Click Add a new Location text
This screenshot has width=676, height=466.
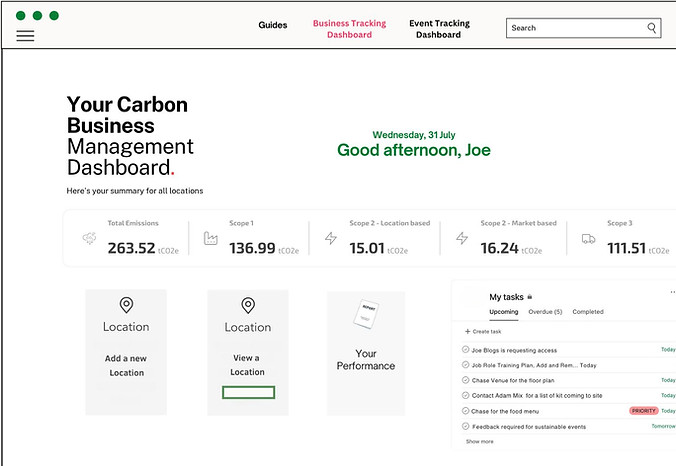pyautogui.click(x=126, y=365)
